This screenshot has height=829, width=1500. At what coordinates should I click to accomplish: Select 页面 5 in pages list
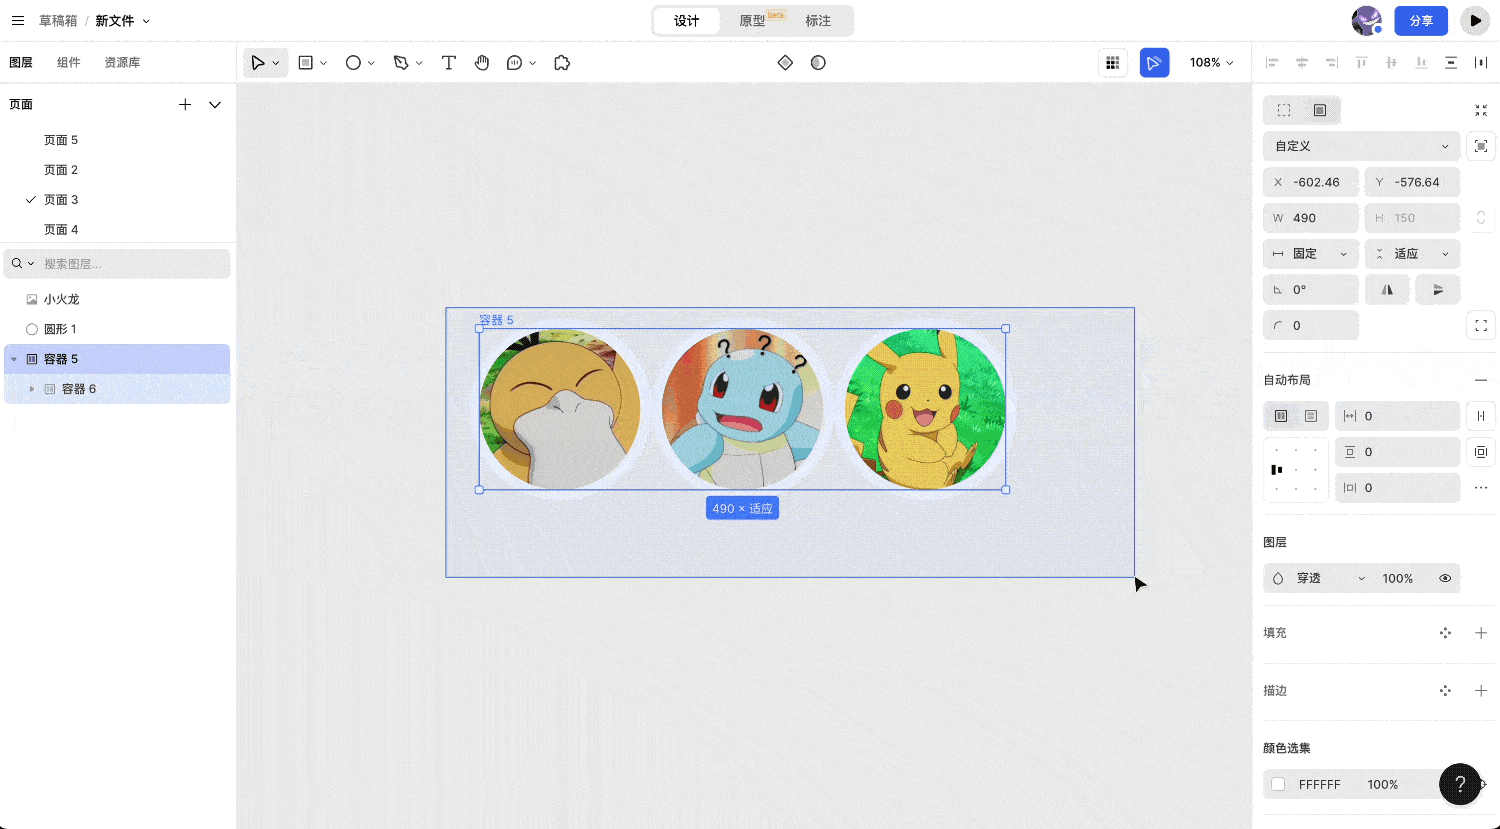pos(61,140)
